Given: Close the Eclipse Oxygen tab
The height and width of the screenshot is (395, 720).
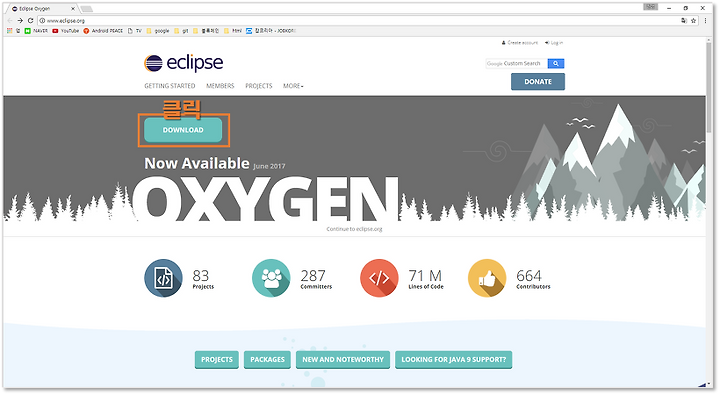Looking at the screenshot, I should coord(73,9).
